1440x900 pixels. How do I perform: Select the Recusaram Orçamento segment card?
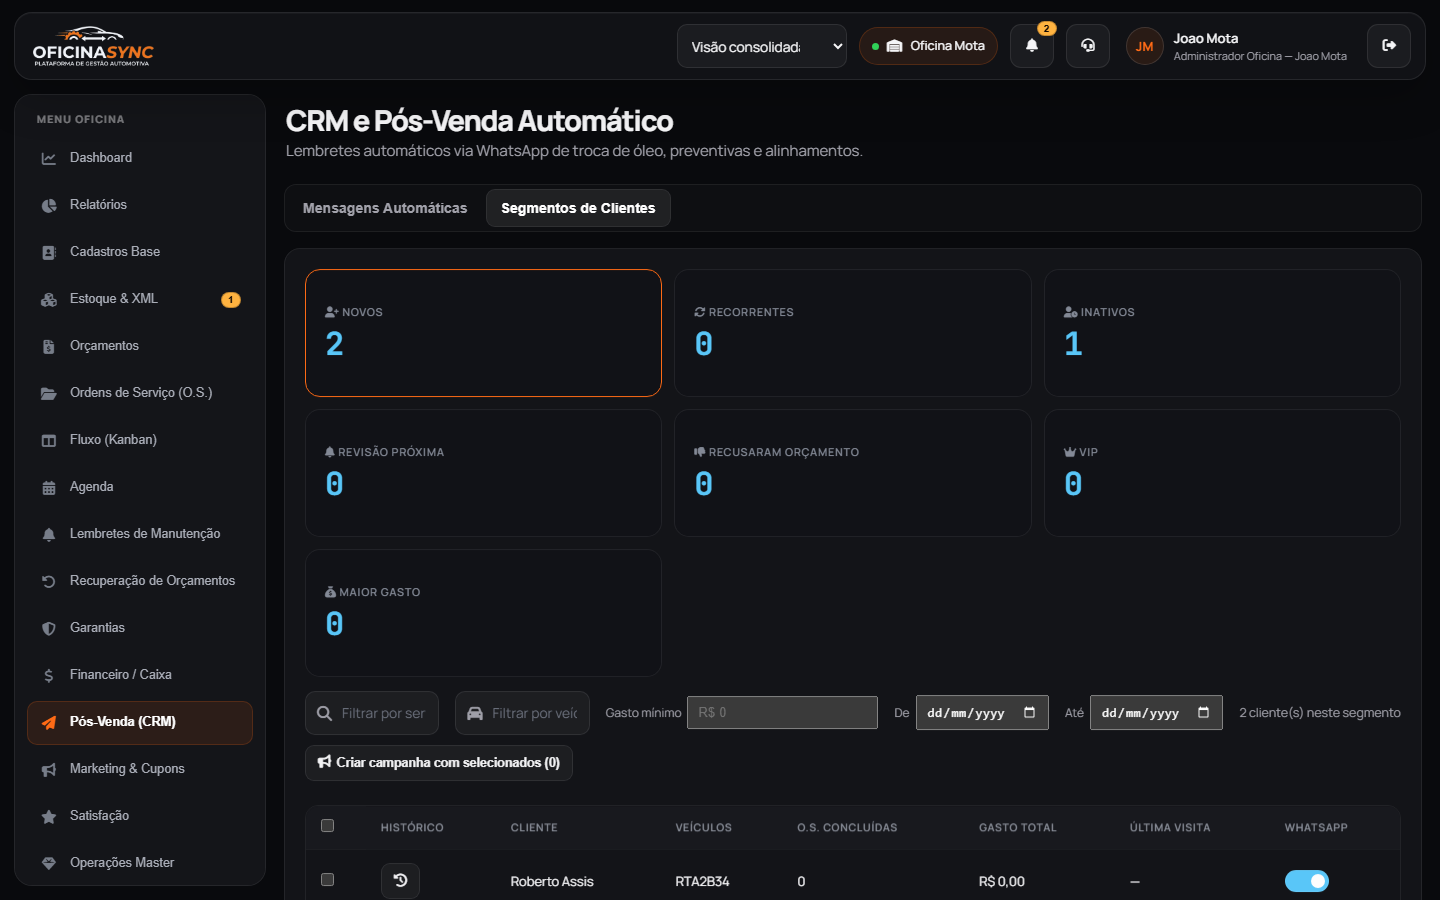tap(853, 473)
